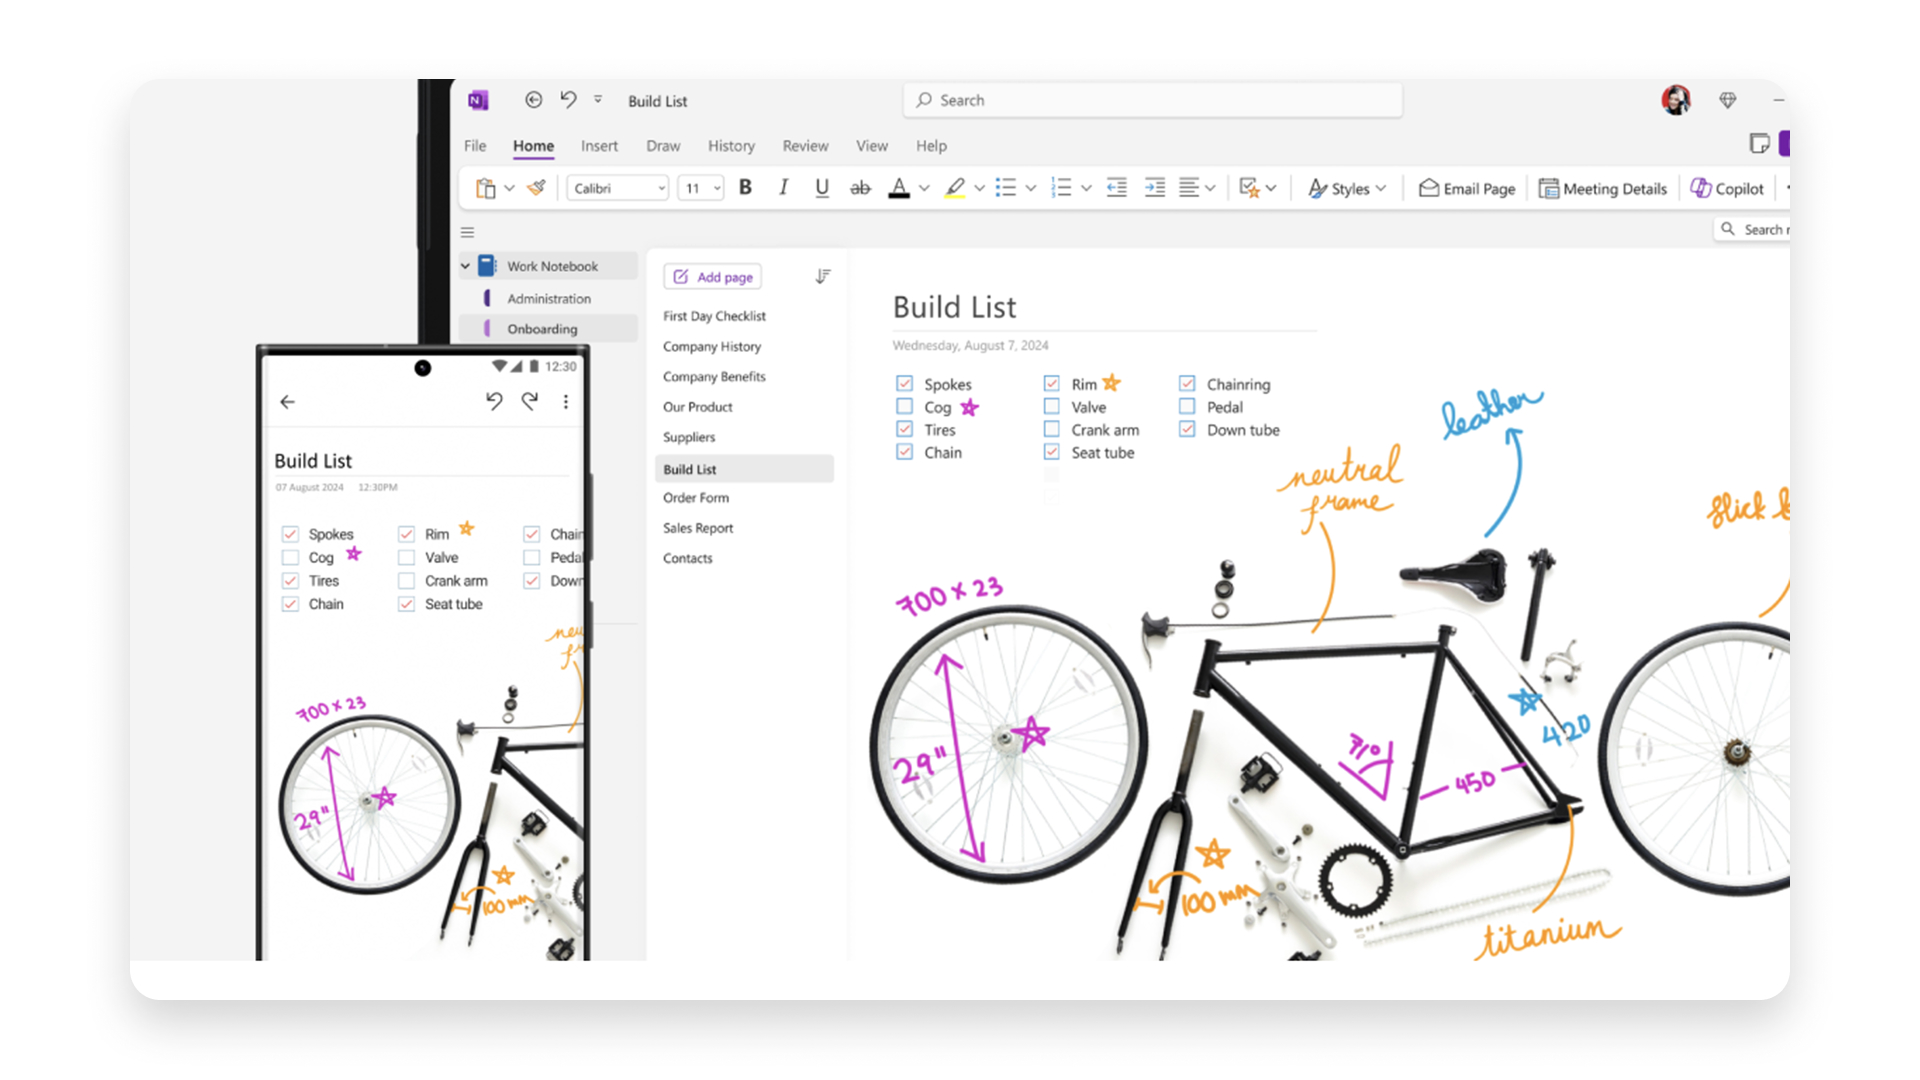Expand the highlight color dropdown arrow
1920x1080 pixels.
[x=980, y=188]
